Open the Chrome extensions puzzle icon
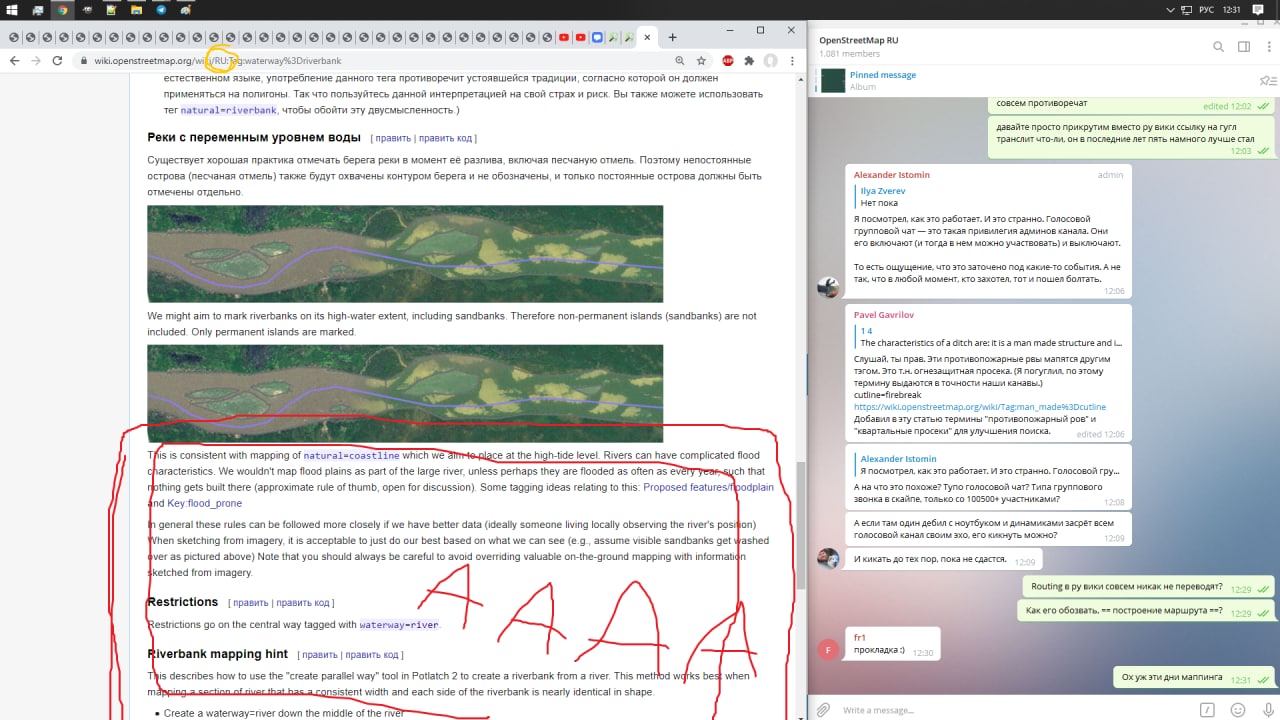Viewport: 1280px width, 720px height. click(x=749, y=61)
